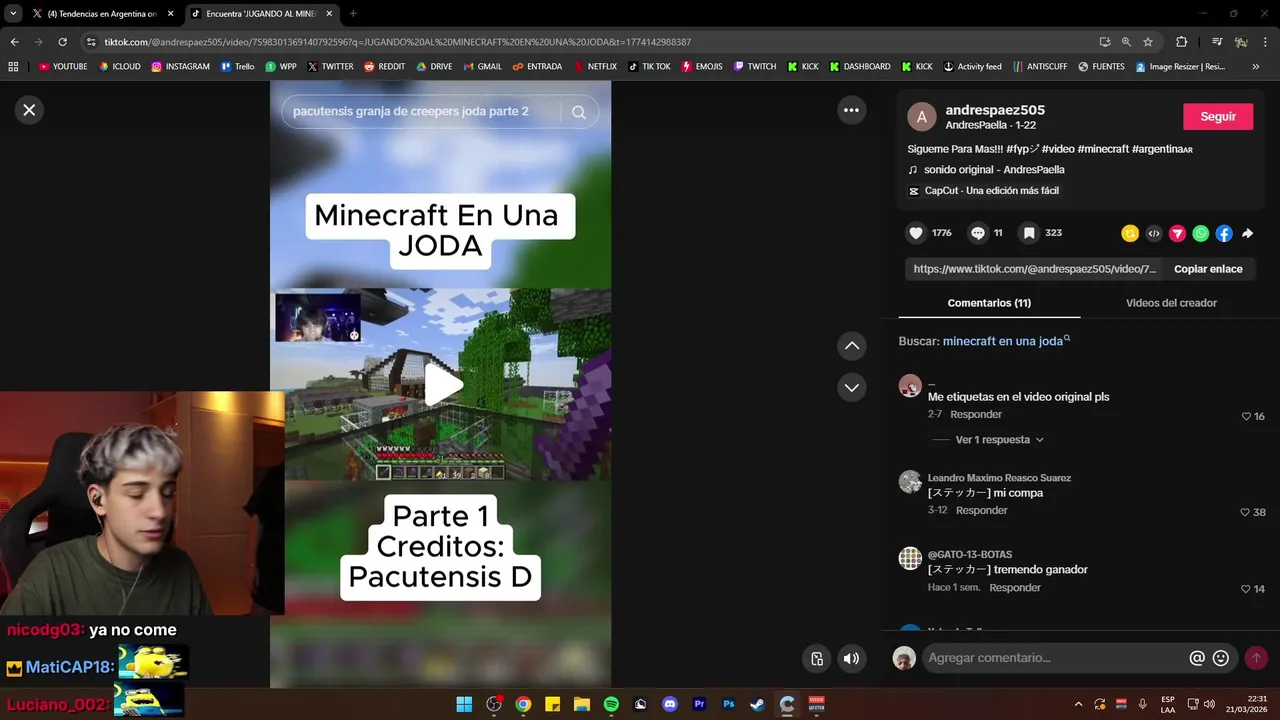This screenshot has width=1280, height=720.
Task: Open Spotify from taskbar
Action: (x=611, y=704)
